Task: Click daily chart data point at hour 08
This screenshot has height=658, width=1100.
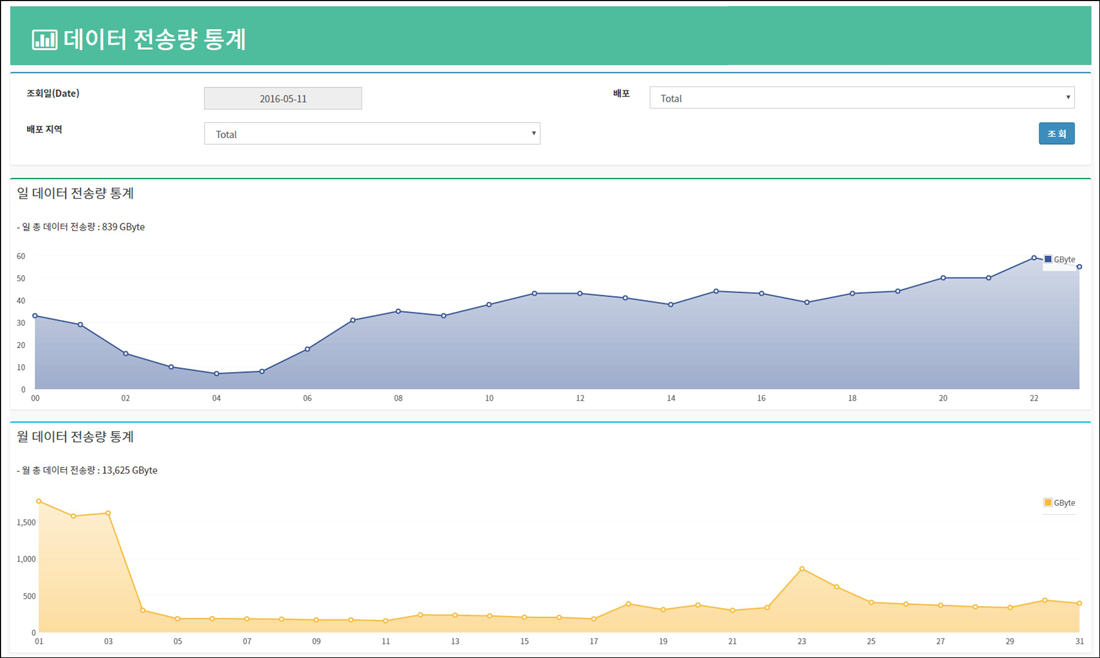Action: (x=398, y=311)
